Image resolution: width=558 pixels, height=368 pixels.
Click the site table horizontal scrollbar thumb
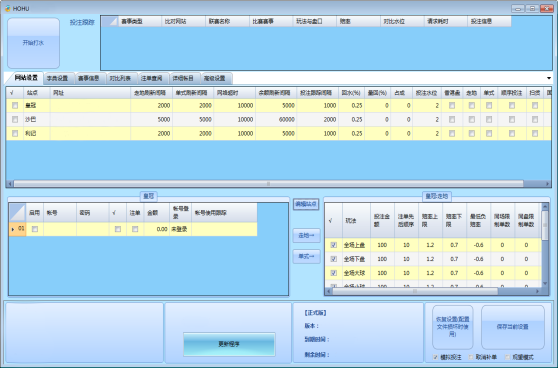point(269,184)
